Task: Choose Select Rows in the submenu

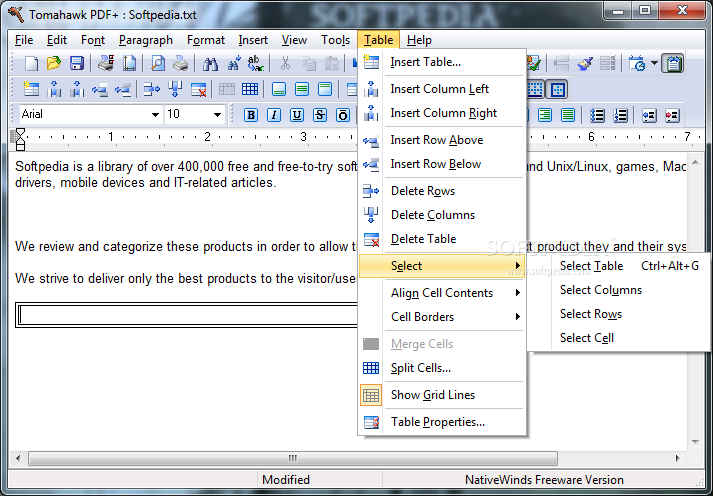Action: tap(618, 314)
